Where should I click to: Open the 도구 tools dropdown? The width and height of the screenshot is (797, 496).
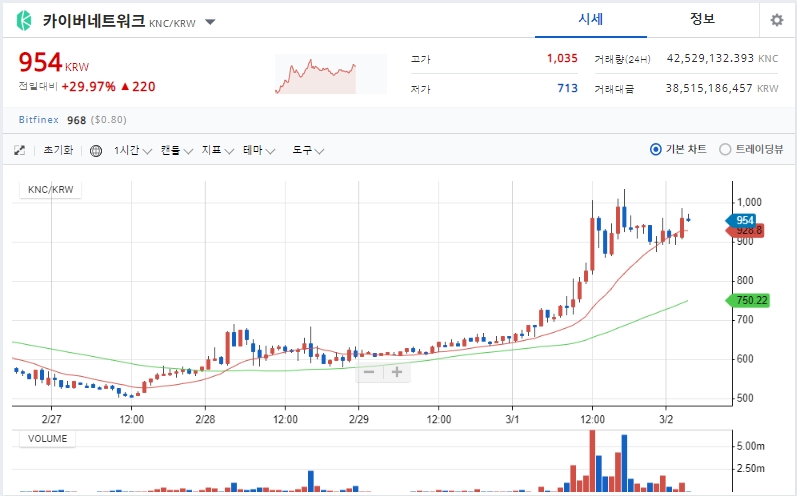[x=308, y=150]
